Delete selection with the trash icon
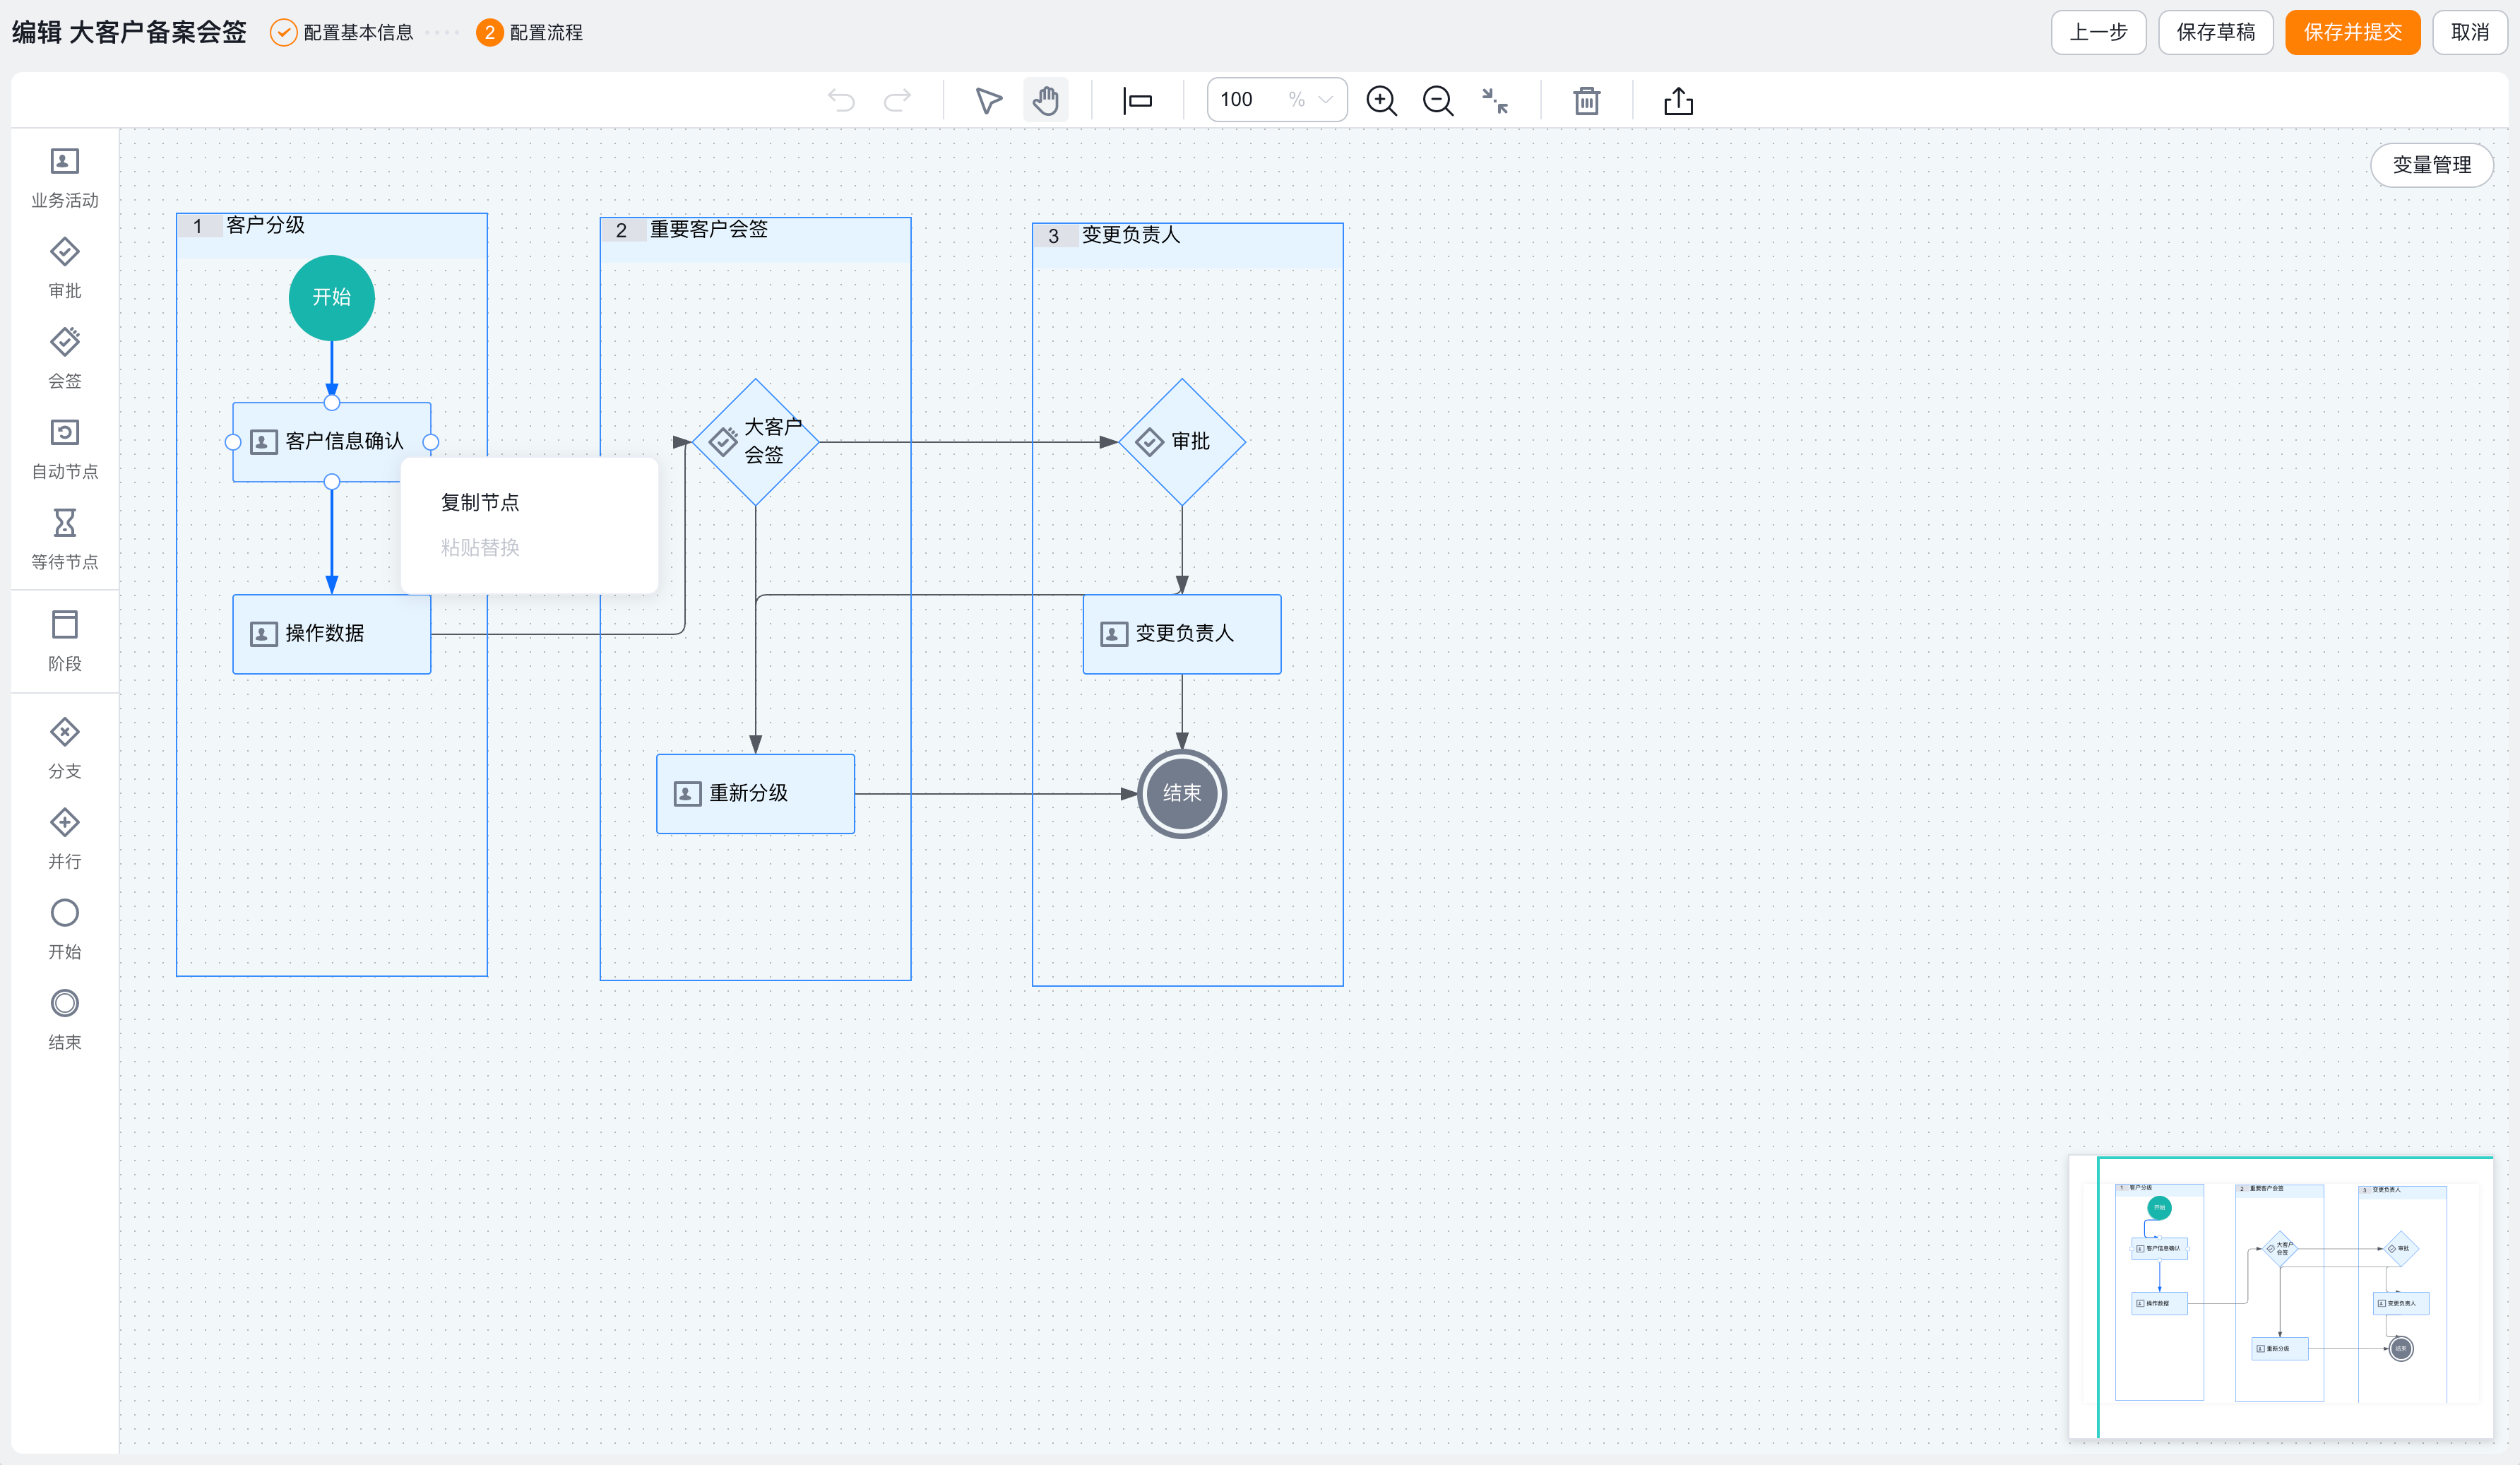The image size is (2520, 1465). pos(1587,100)
